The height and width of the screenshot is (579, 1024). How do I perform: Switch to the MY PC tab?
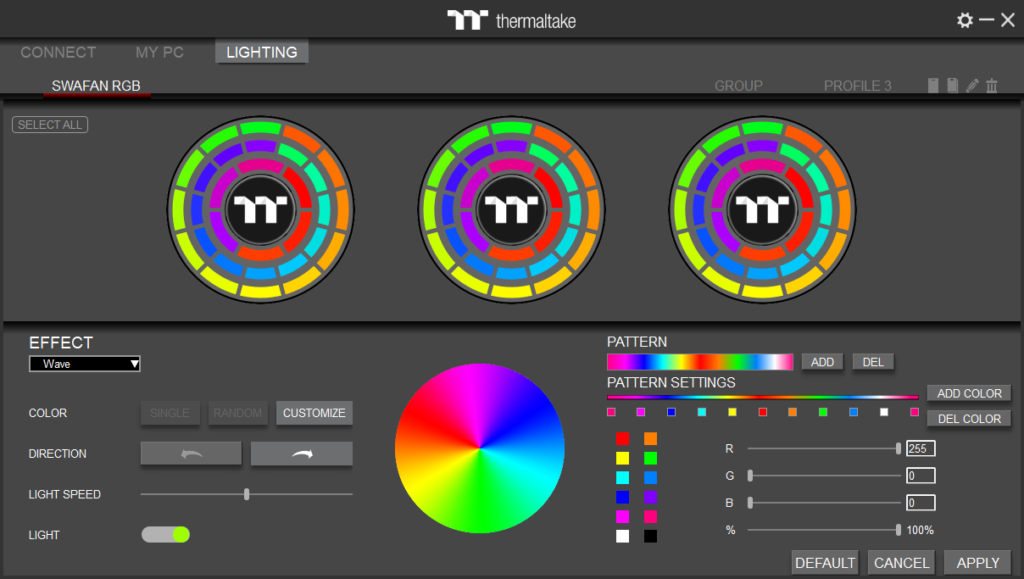(x=159, y=52)
